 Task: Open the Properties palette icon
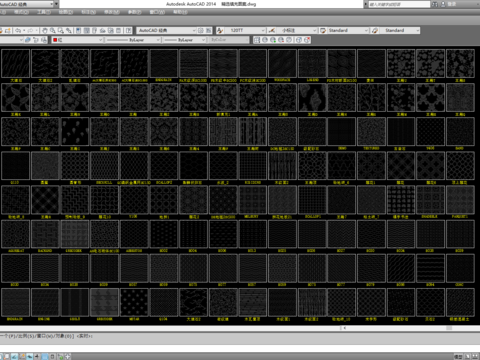tap(78, 30)
